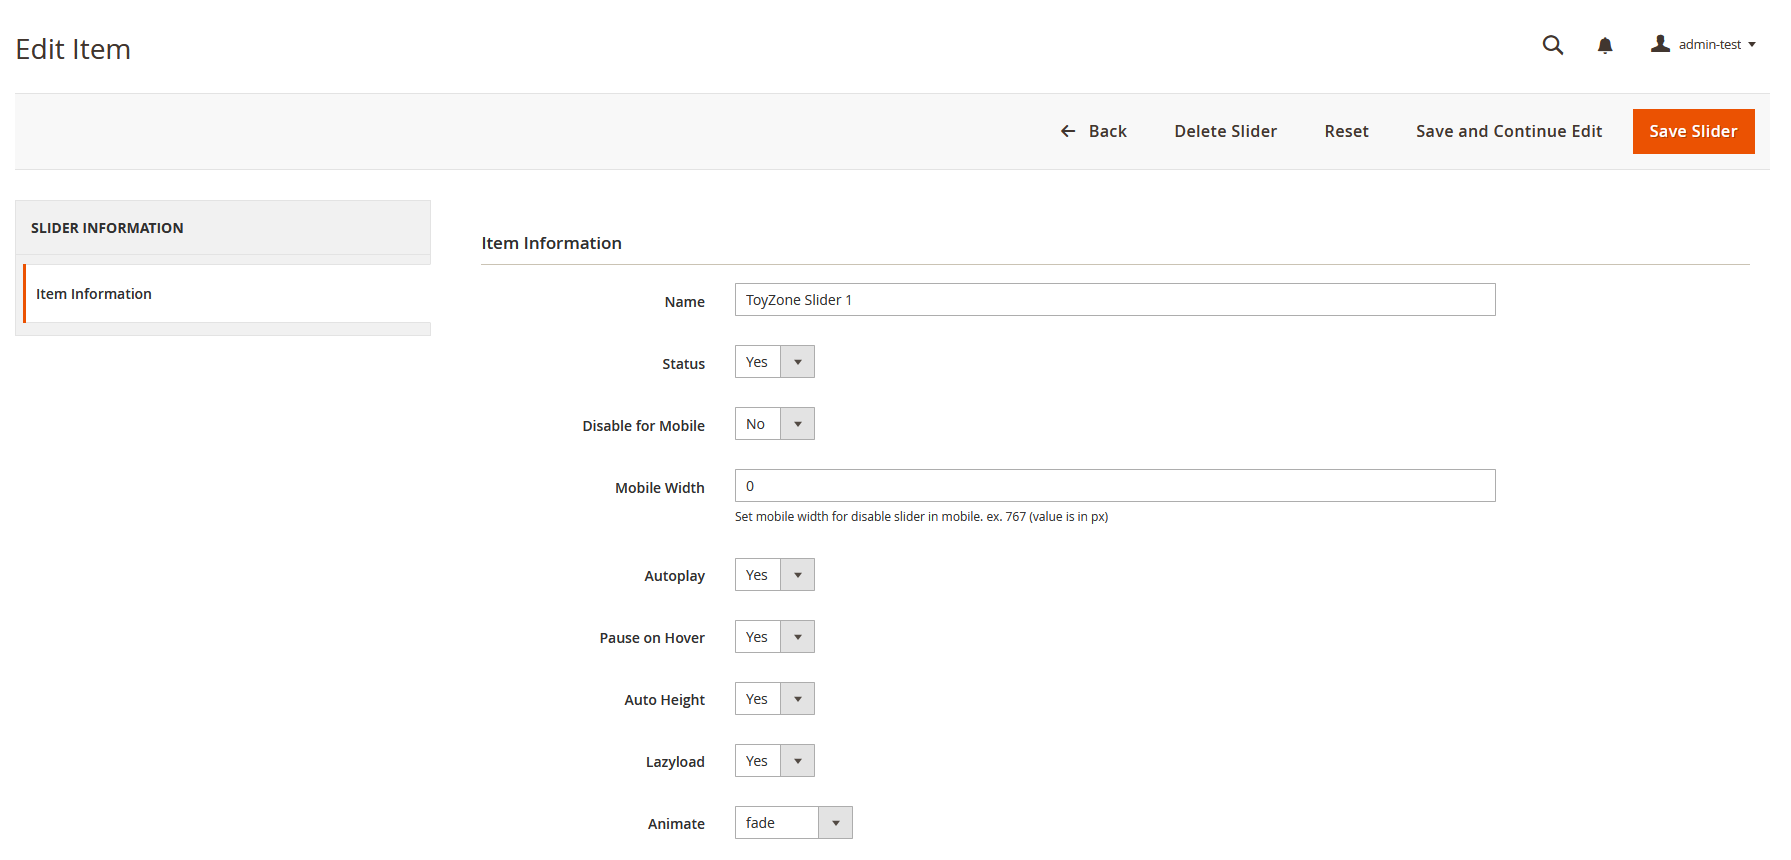Open the Auto Height dropdown
Image resolution: width=1791 pixels, height=860 pixels.
tap(774, 699)
